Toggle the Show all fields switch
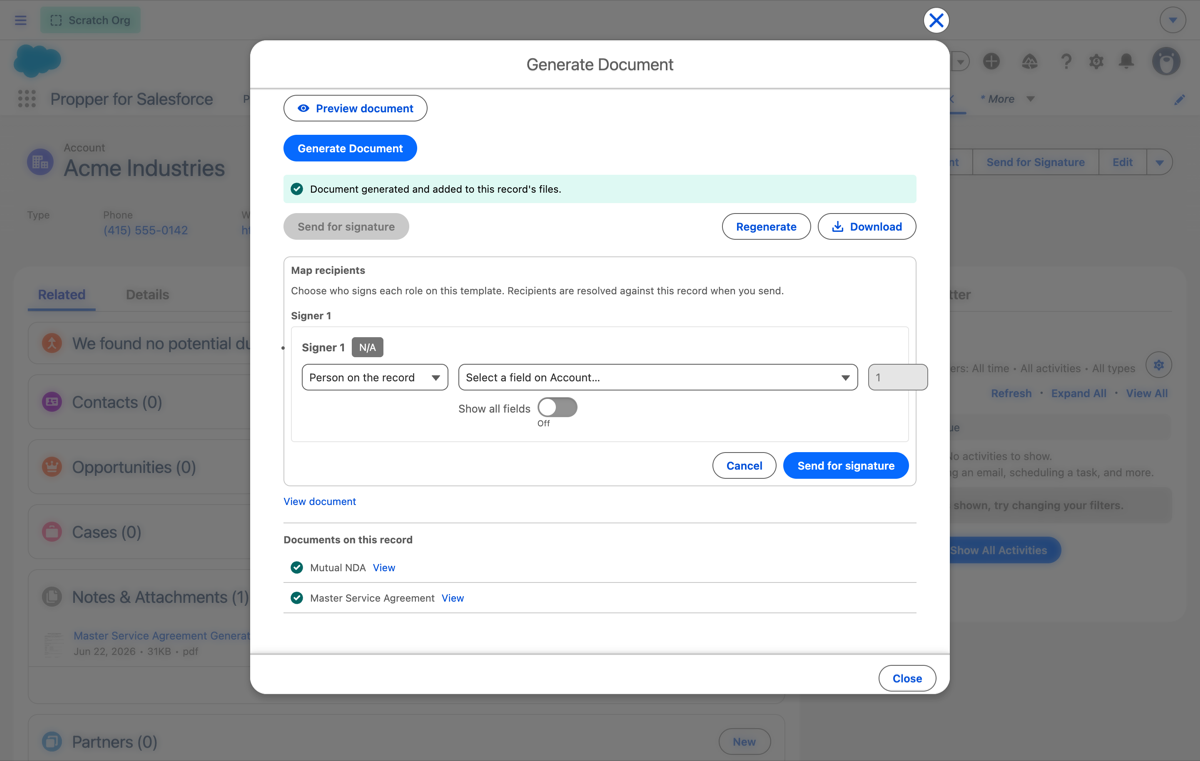The width and height of the screenshot is (1200, 761). [557, 407]
